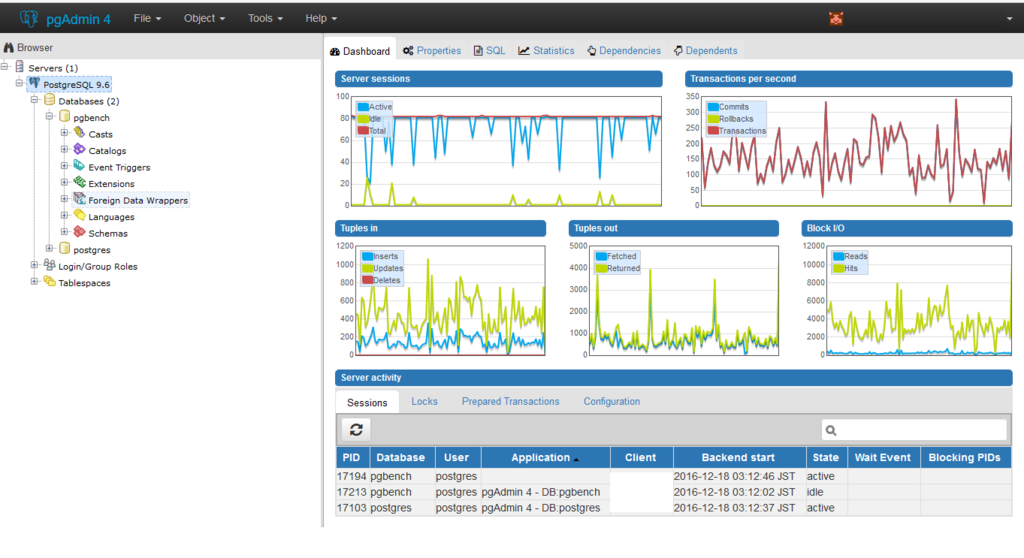Click the magnifier icon in the search box
This screenshot has height=558, width=1024.
click(x=831, y=430)
